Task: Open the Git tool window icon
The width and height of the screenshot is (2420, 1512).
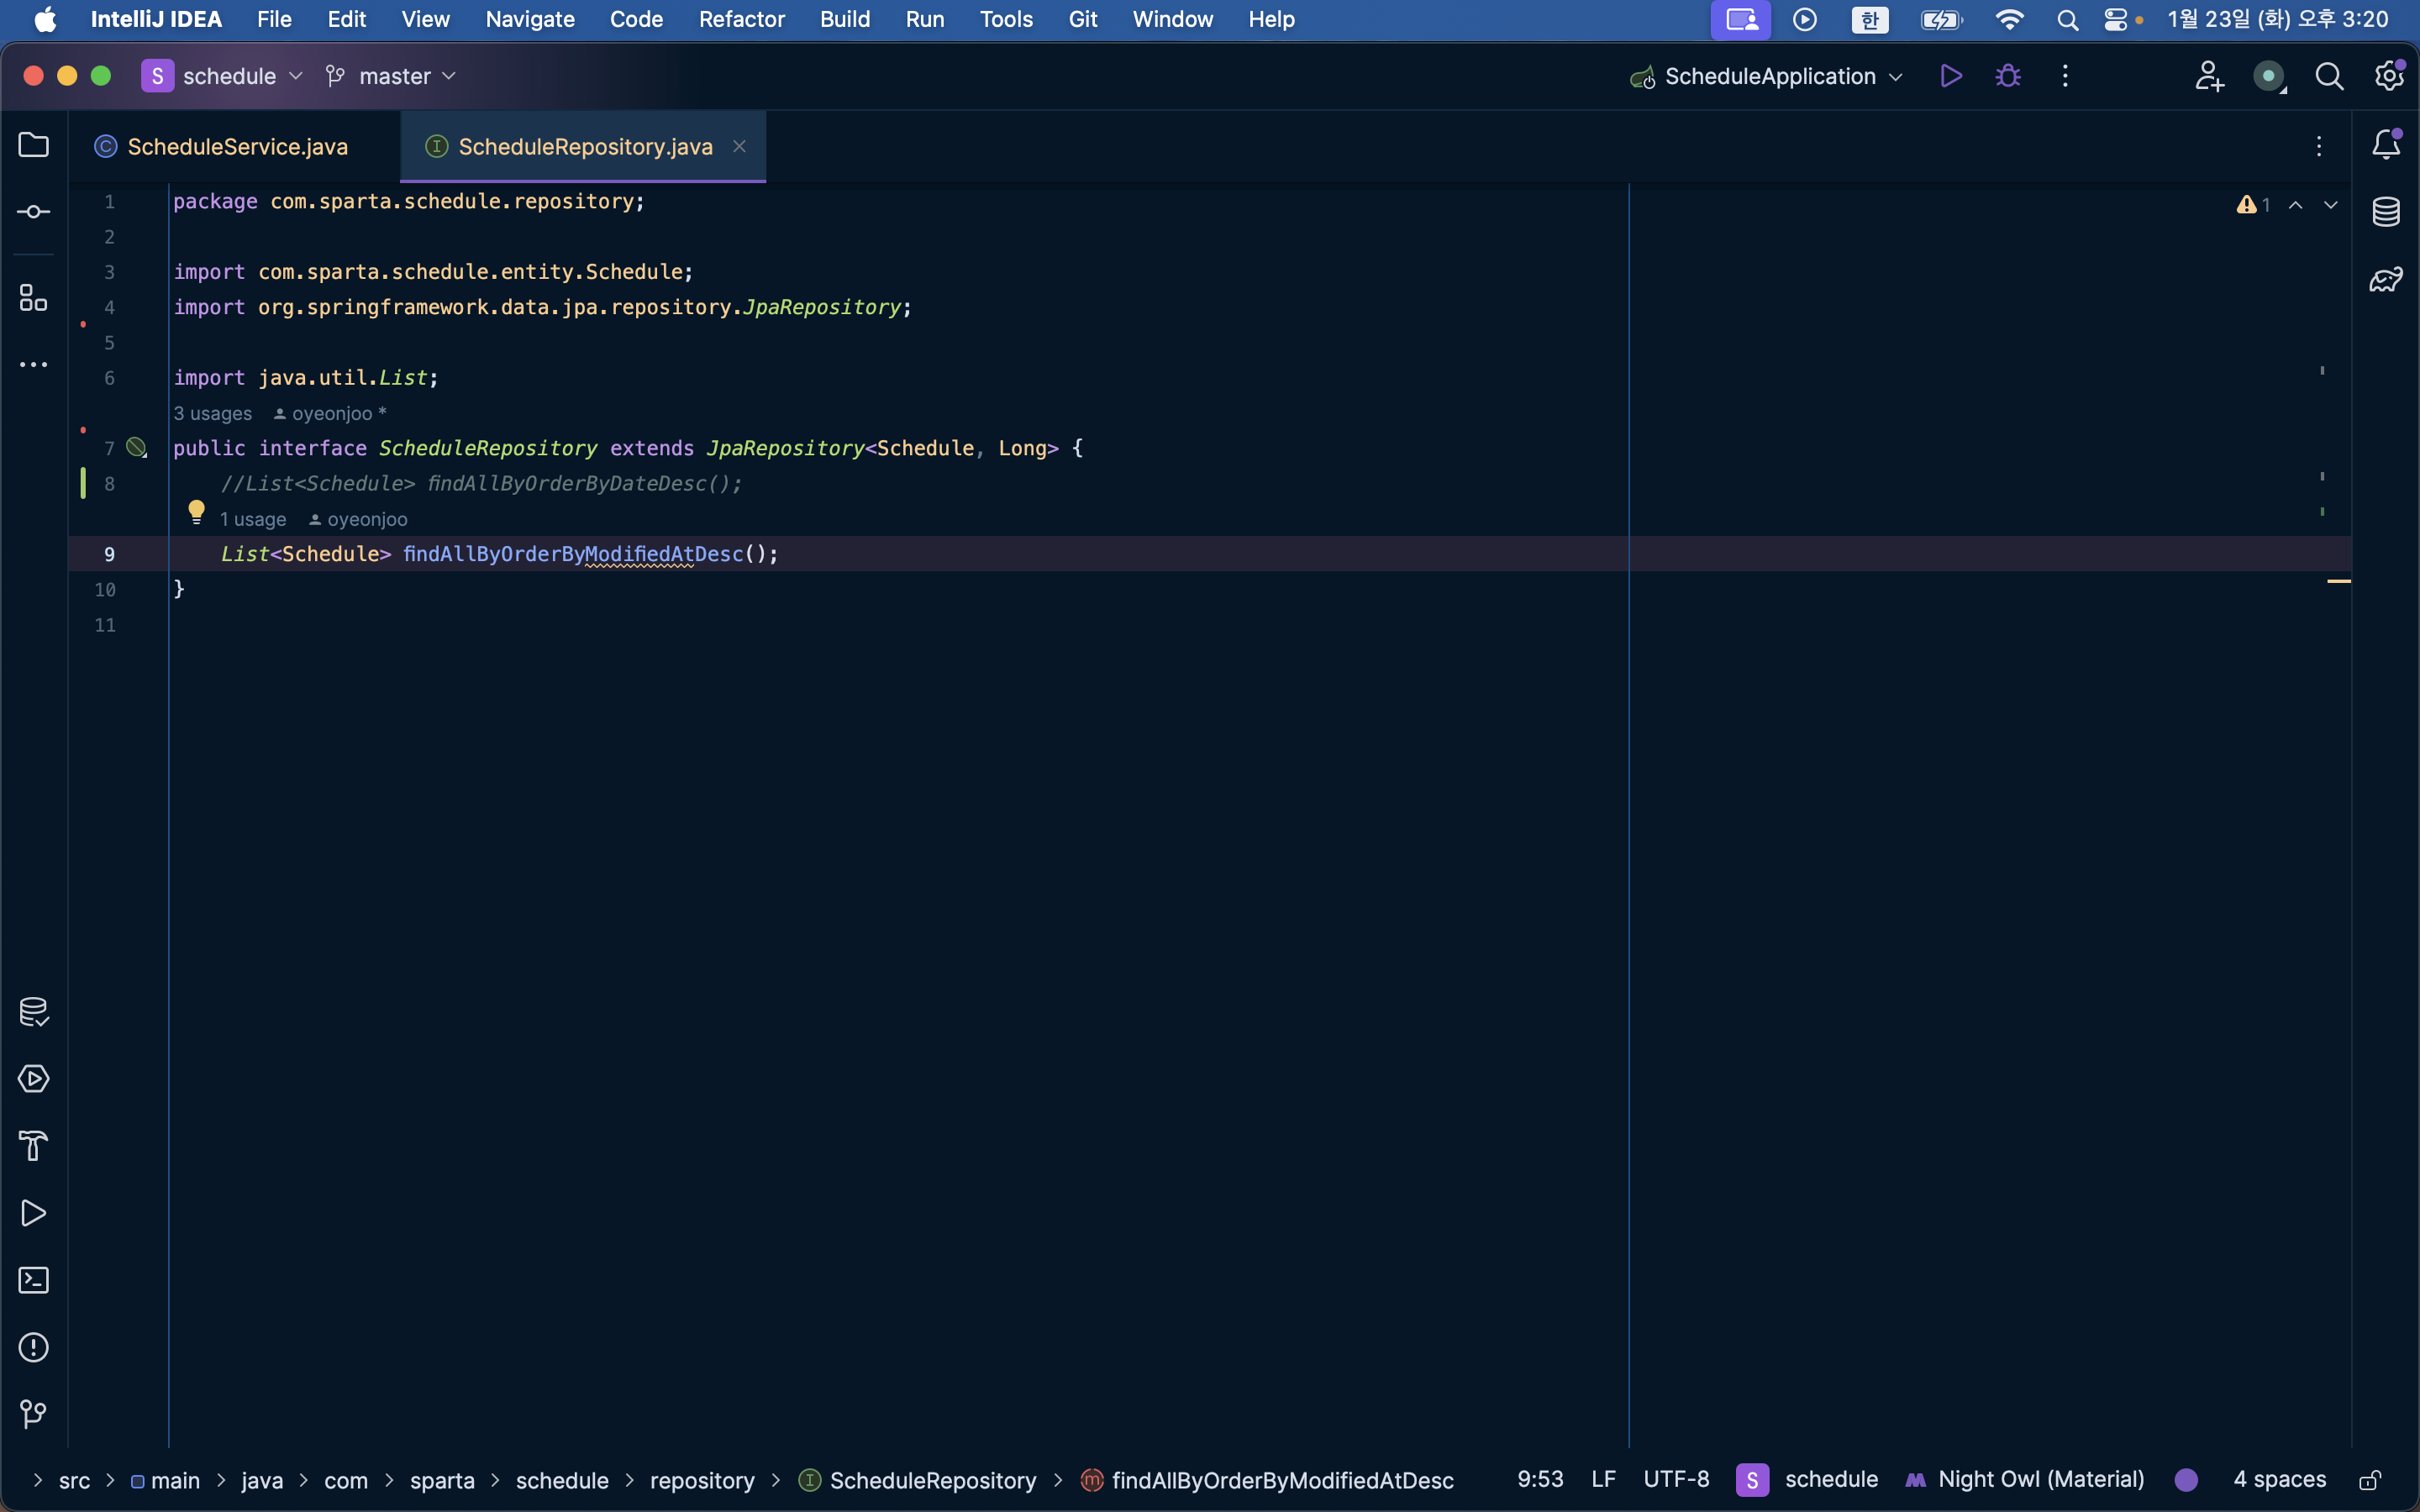Action: pyautogui.click(x=33, y=1414)
